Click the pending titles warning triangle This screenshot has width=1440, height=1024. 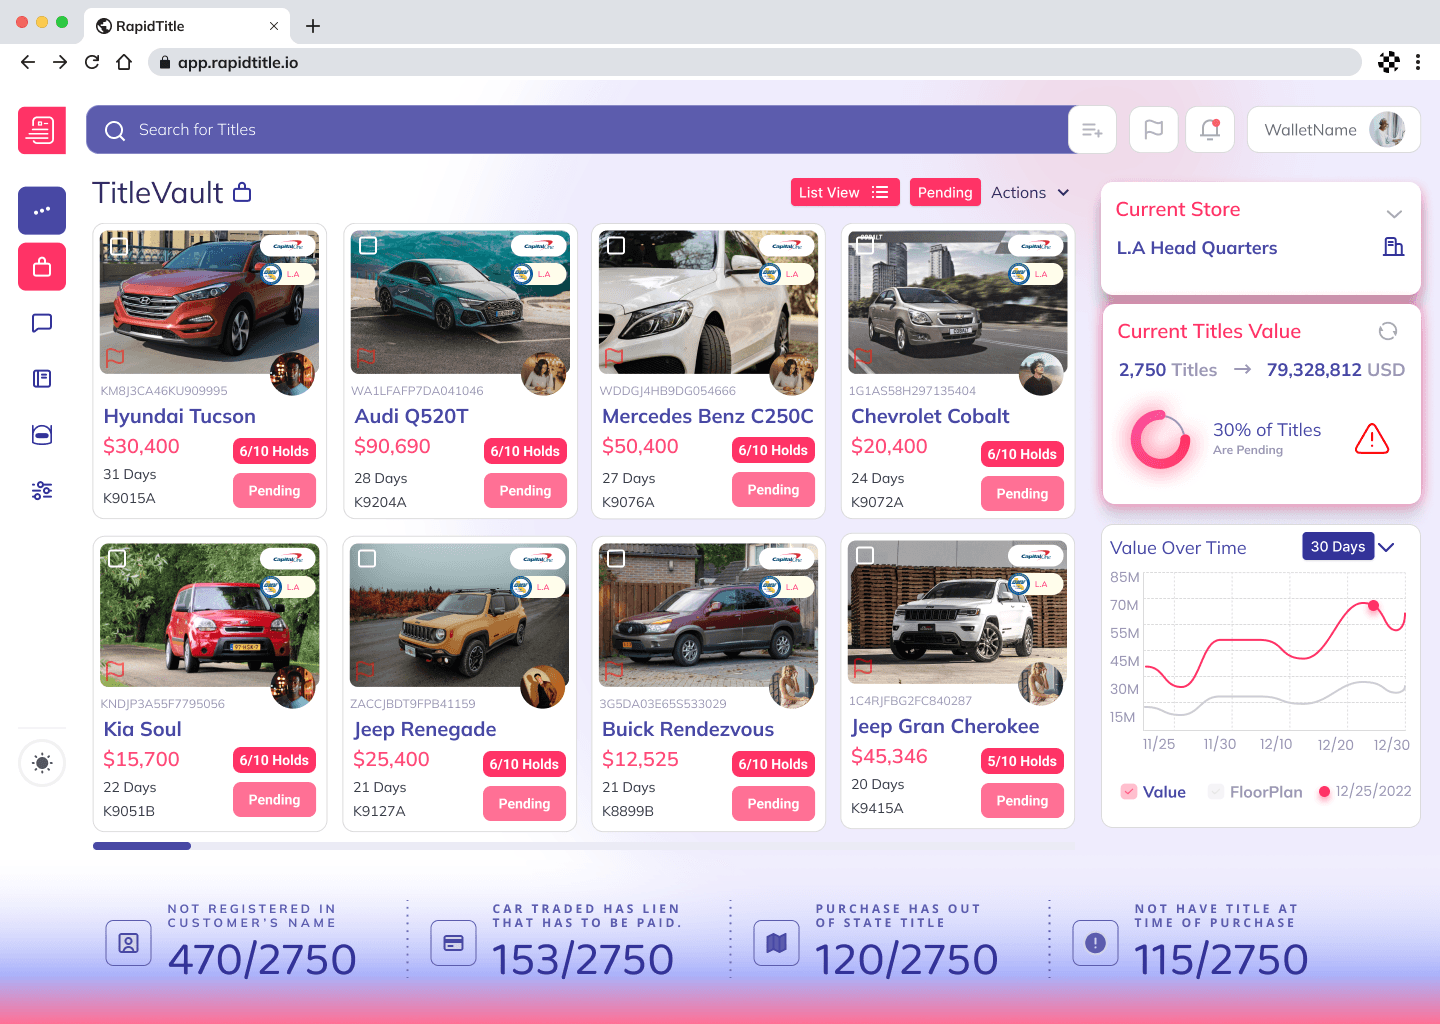[x=1371, y=439]
